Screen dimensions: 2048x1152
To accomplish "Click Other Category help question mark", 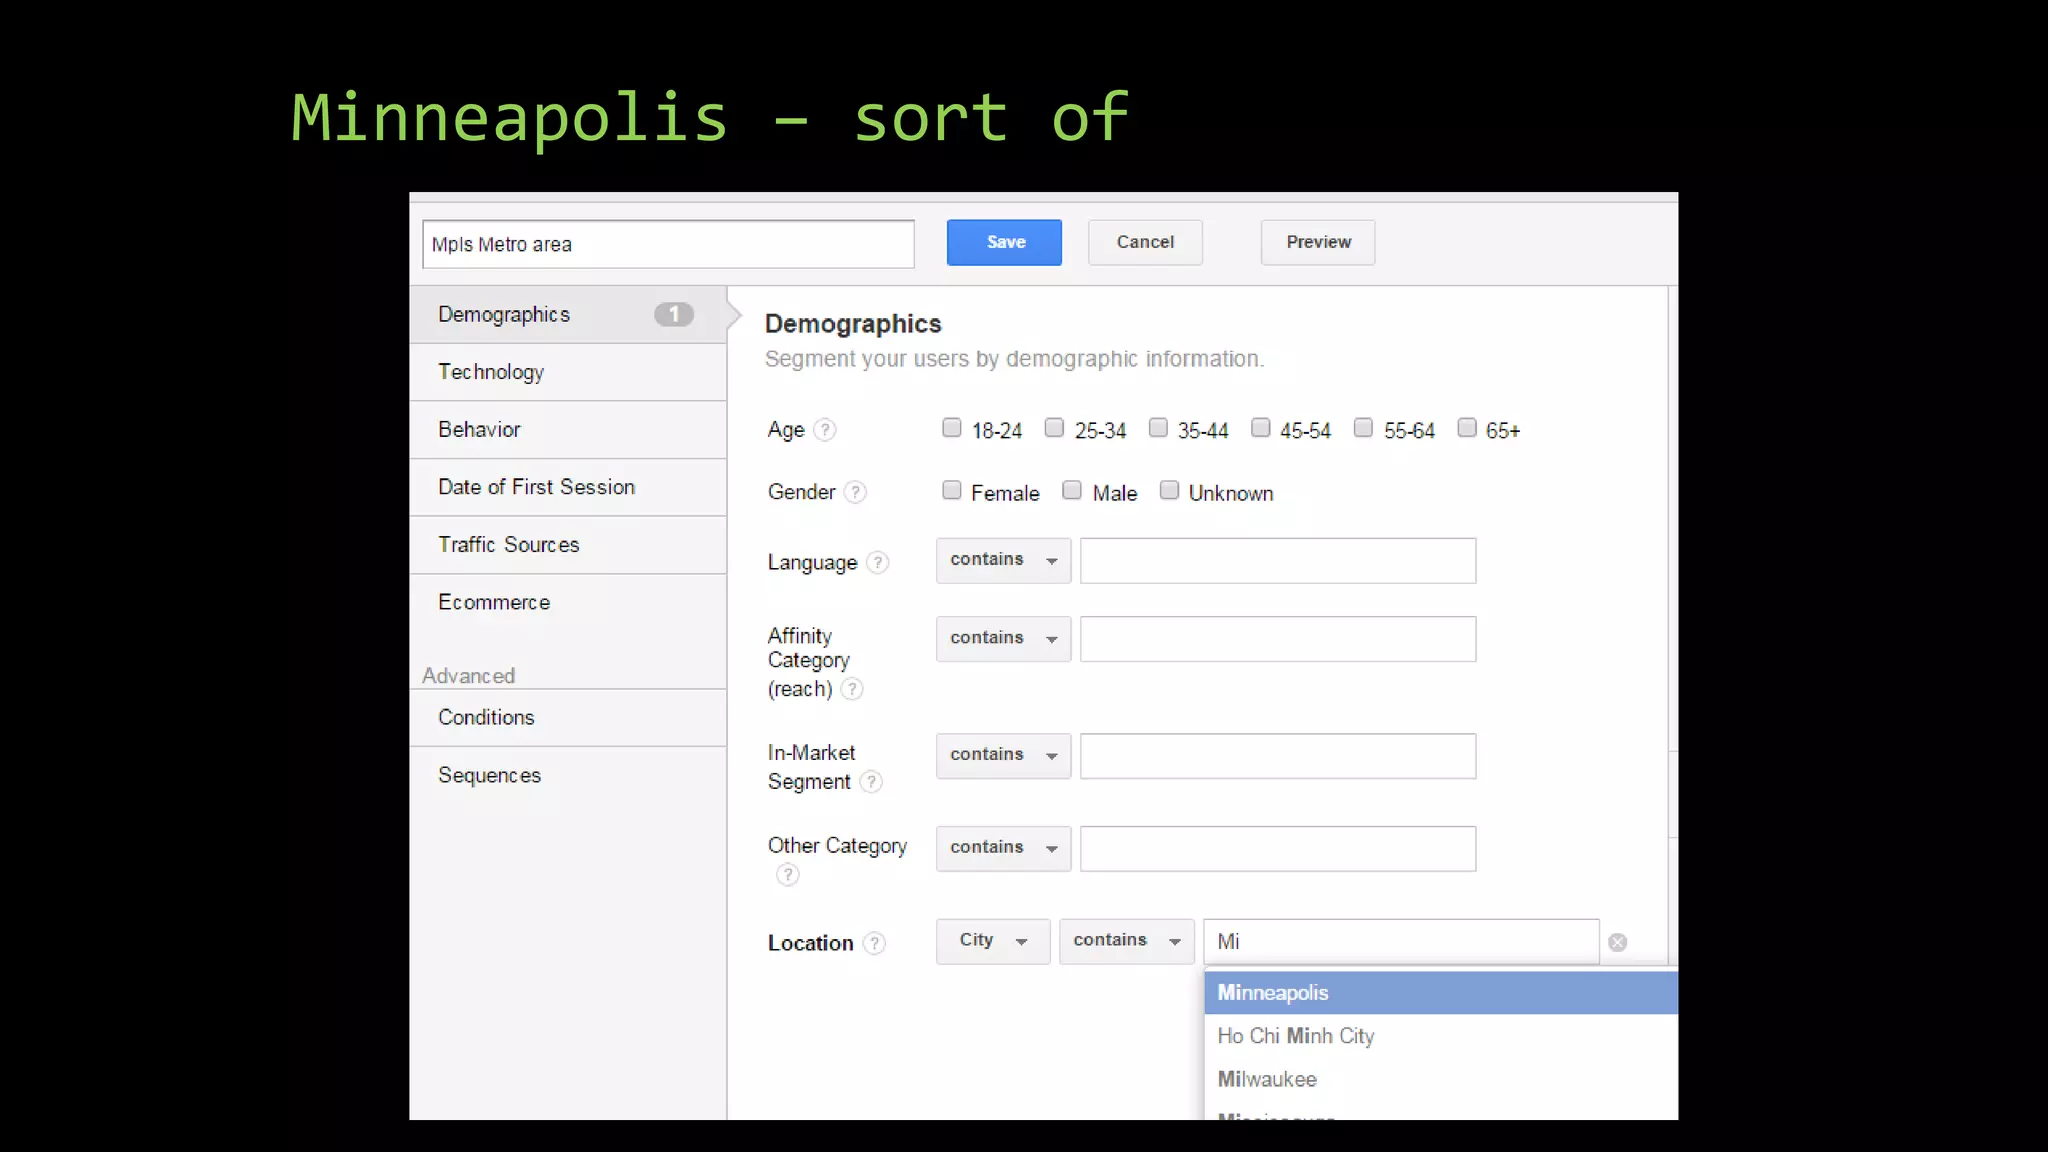I will click(x=788, y=875).
